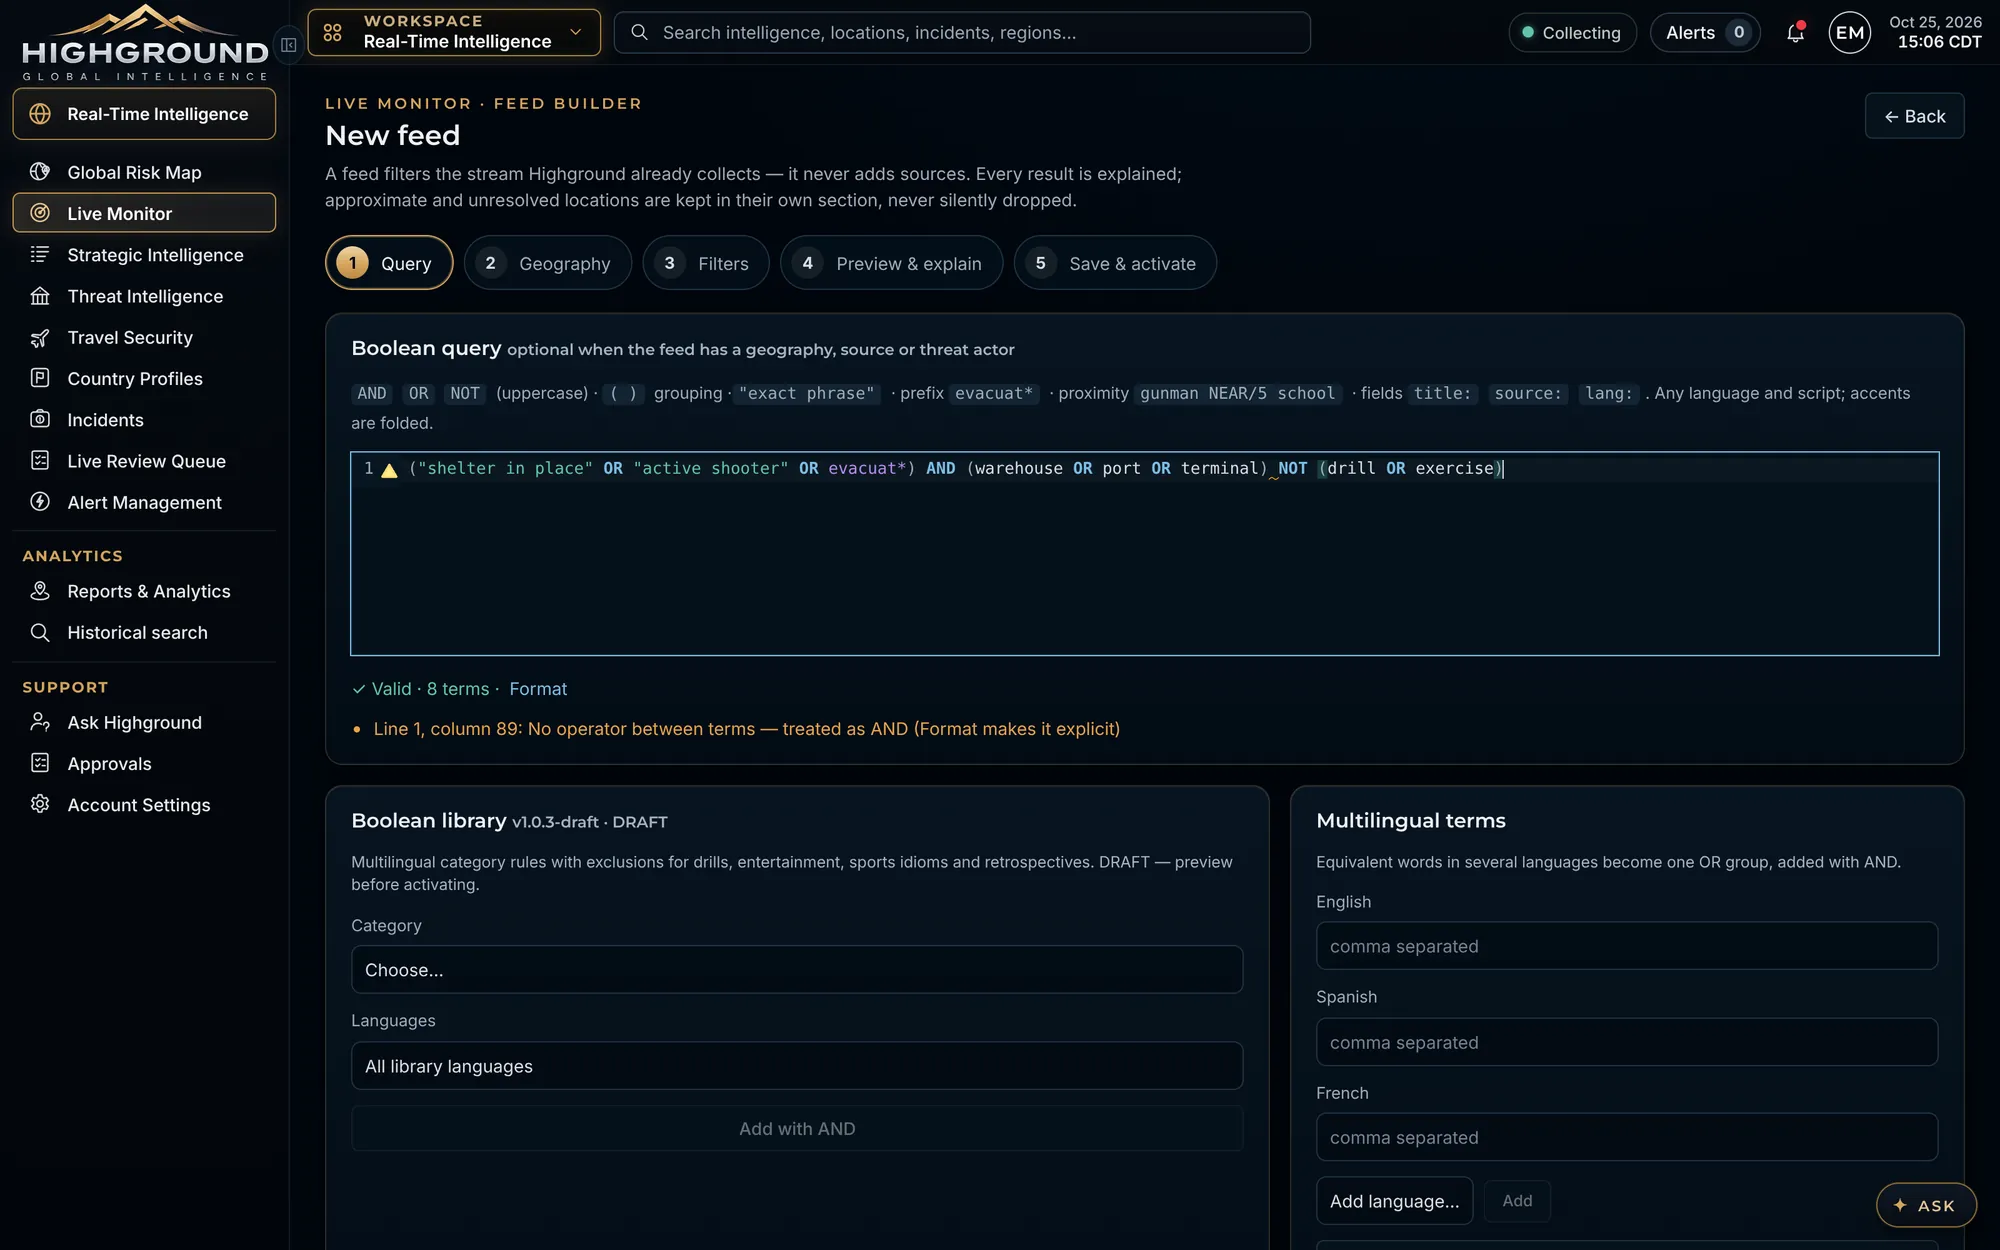Screen dimensions: 2000x1250
Task: Click the '"exact phrase"' example chip
Action: coord(806,393)
